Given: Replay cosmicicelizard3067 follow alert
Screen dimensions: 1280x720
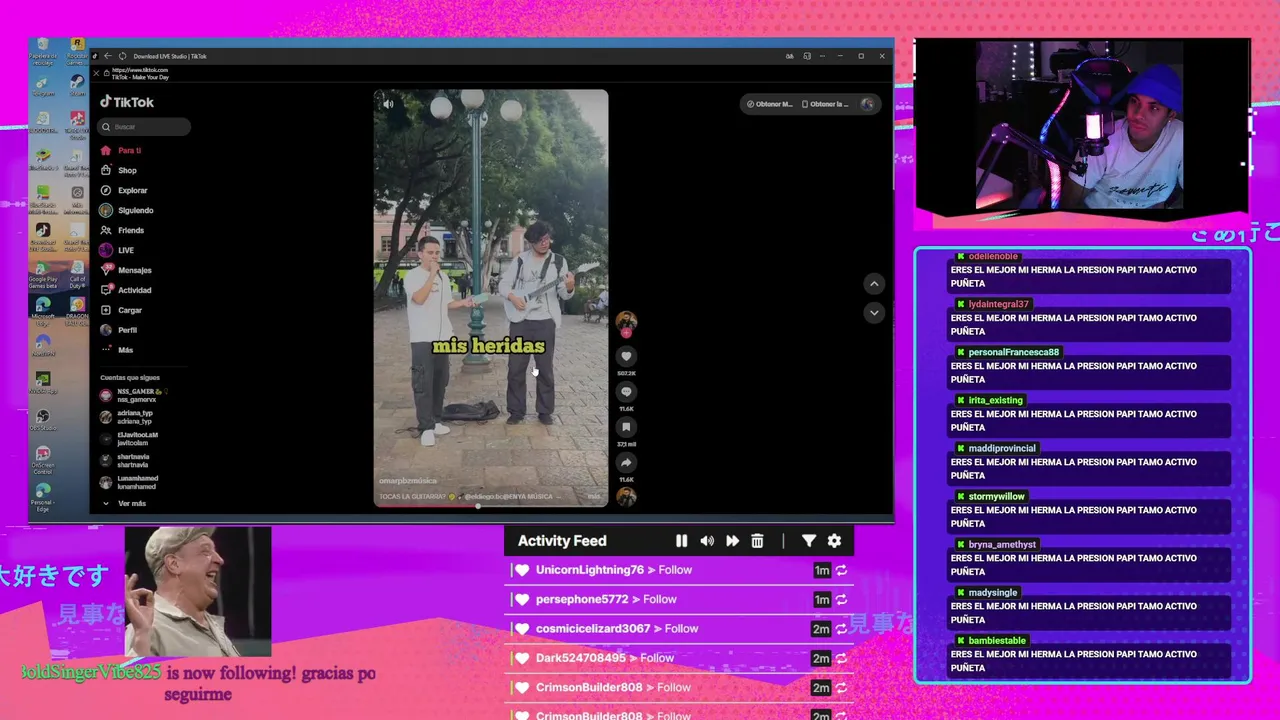Looking at the screenshot, I should pyautogui.click(x=841, y=629).
